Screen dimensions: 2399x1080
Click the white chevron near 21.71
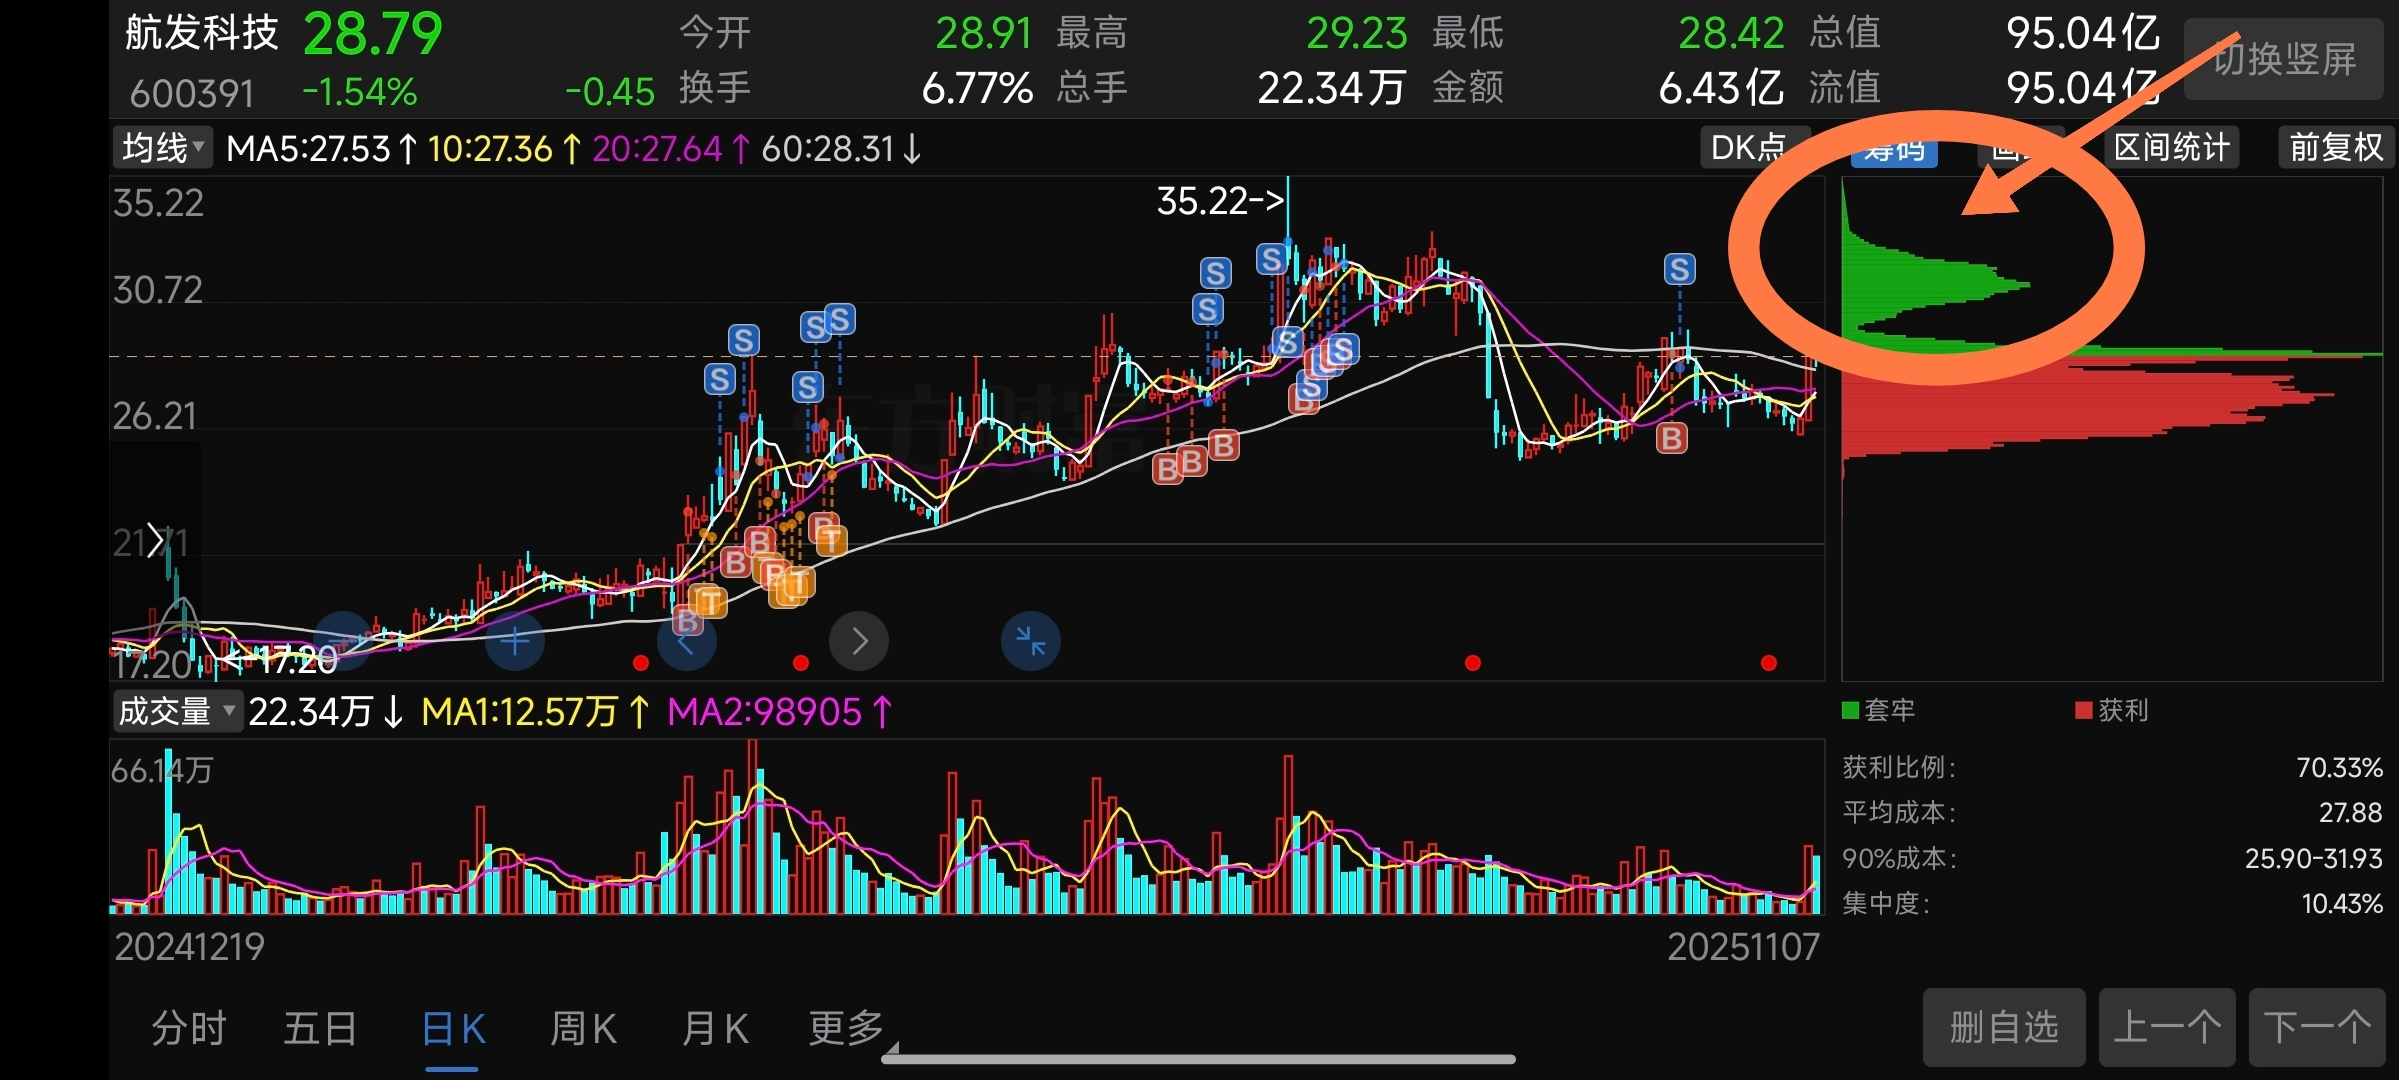(156, 540)
